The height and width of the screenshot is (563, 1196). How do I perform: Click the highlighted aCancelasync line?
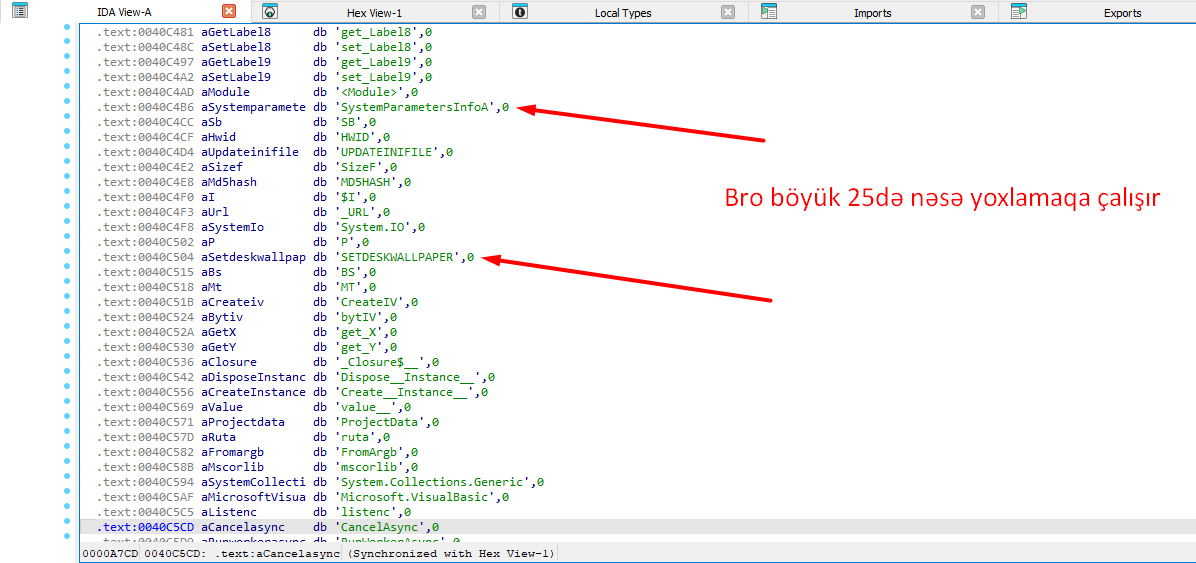click(243, 527)
